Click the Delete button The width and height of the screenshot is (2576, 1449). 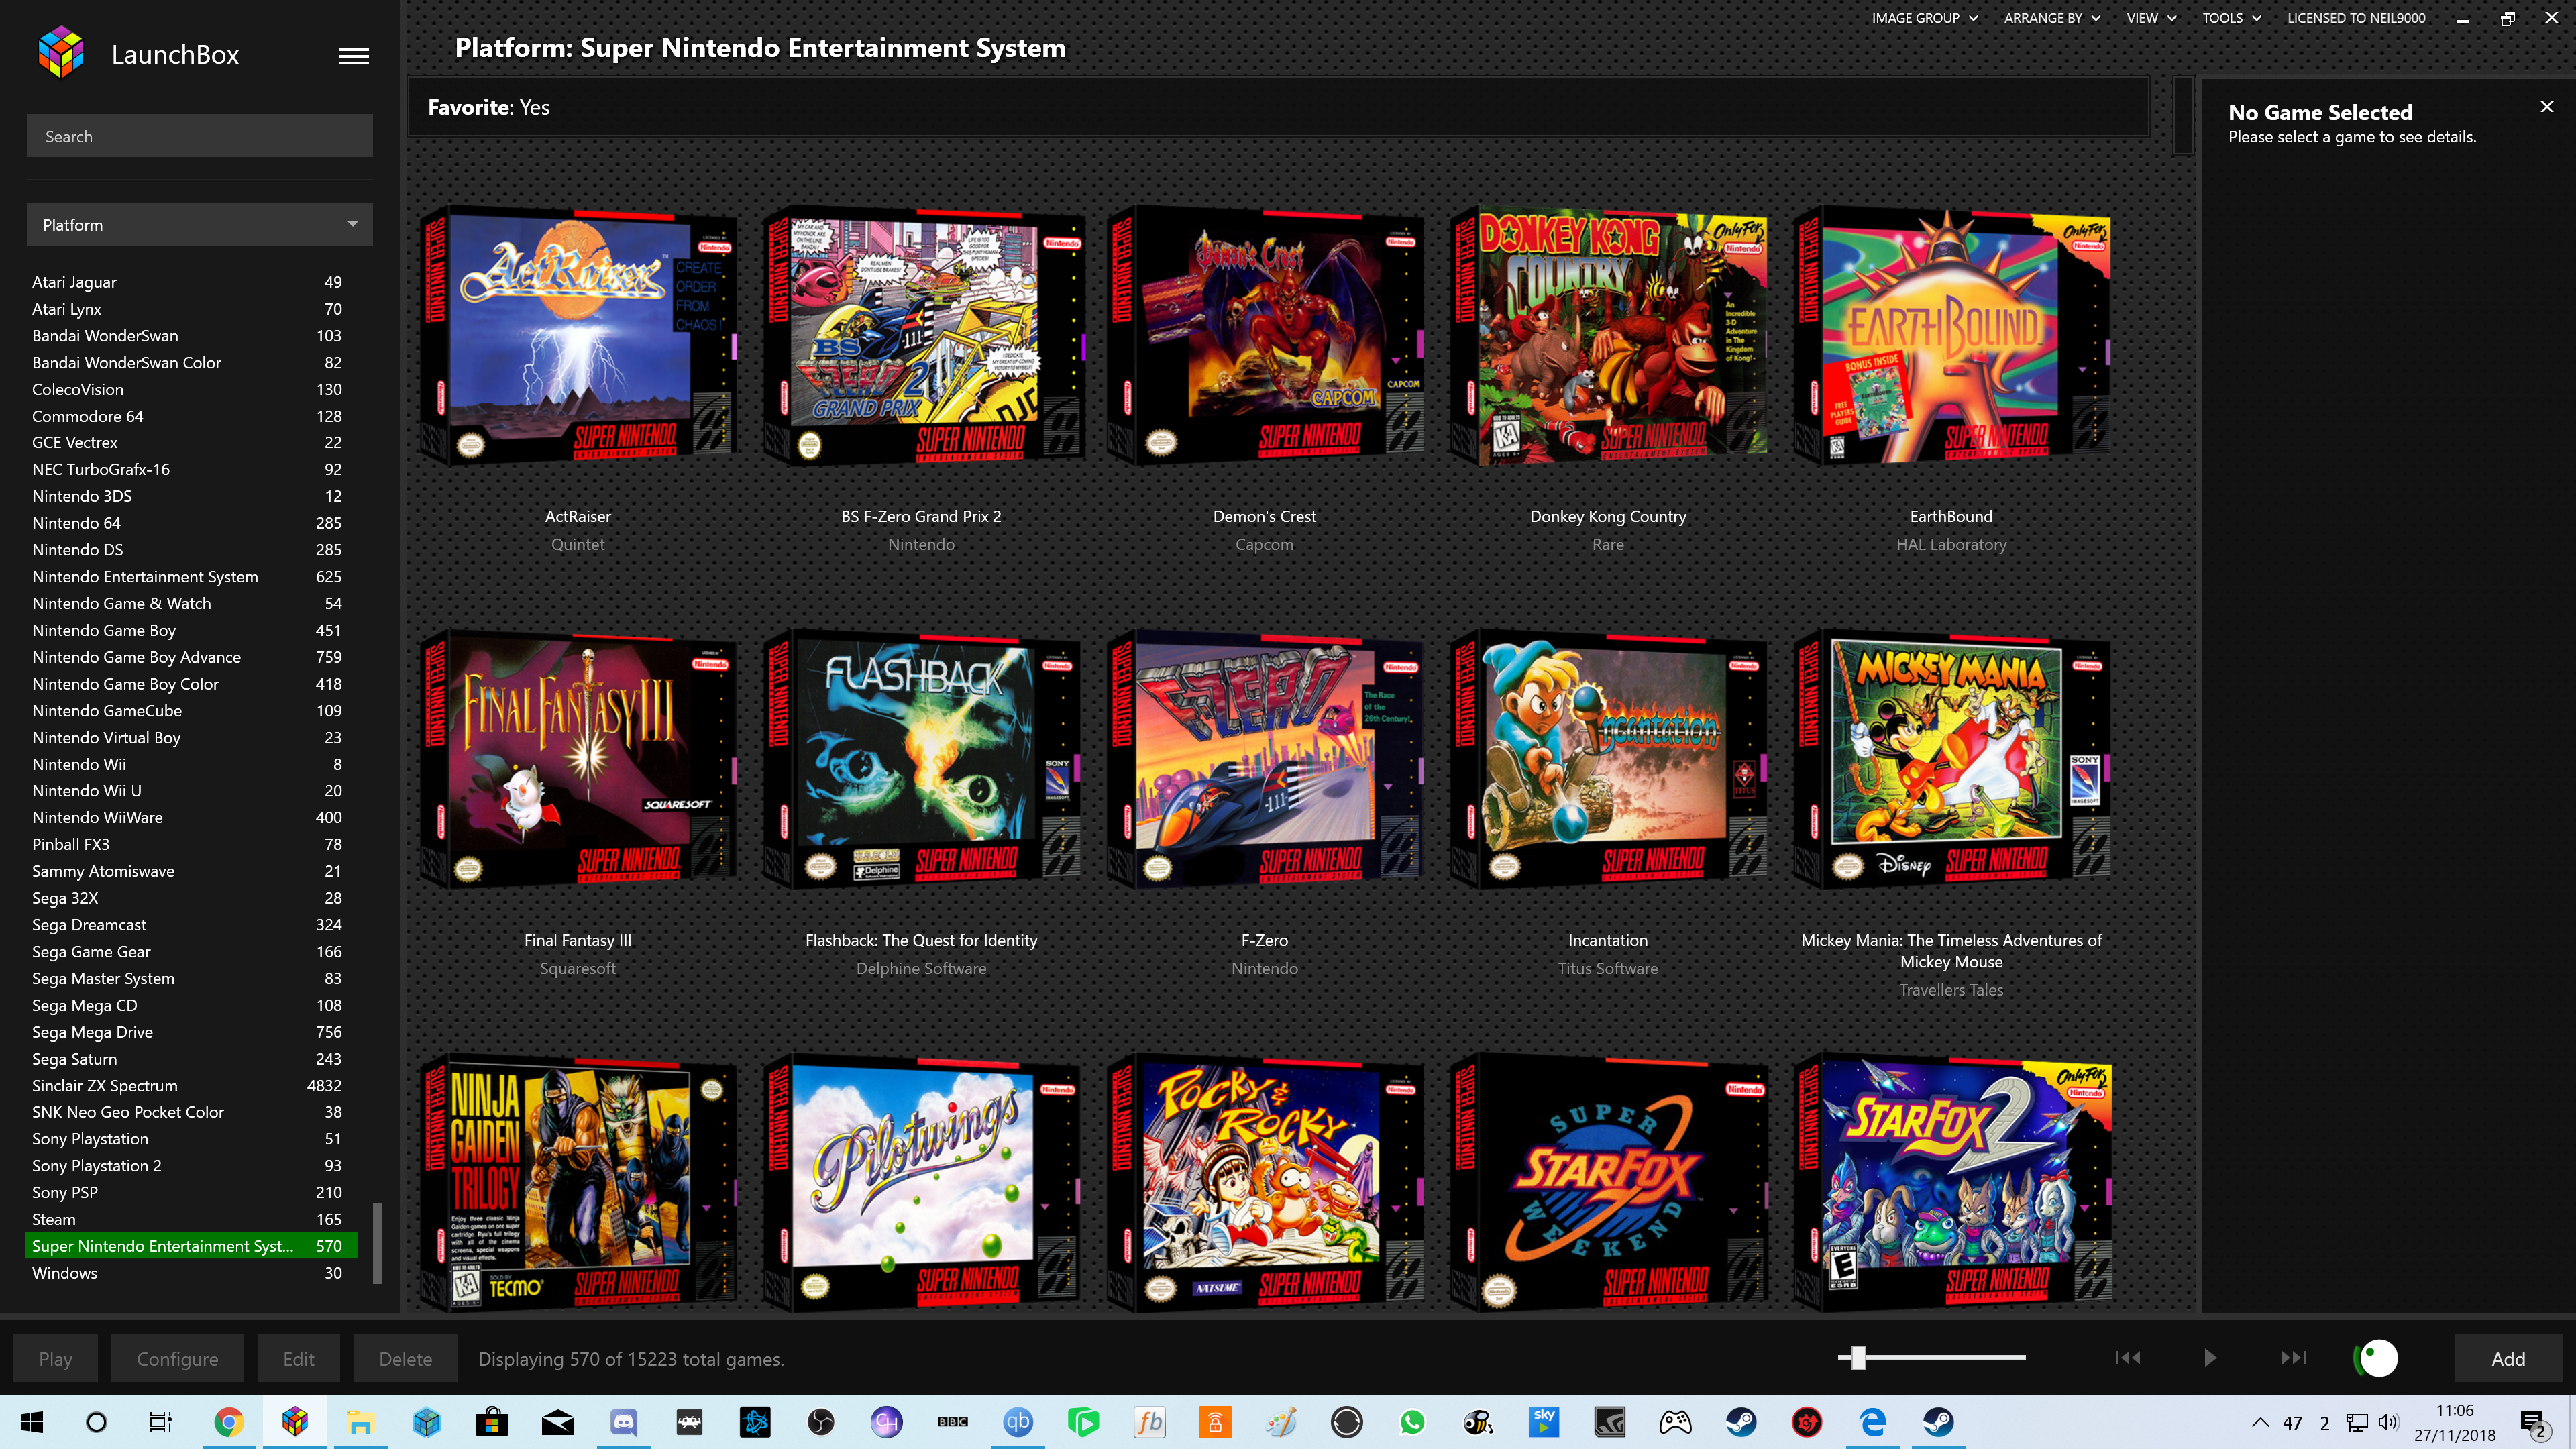405,1358
